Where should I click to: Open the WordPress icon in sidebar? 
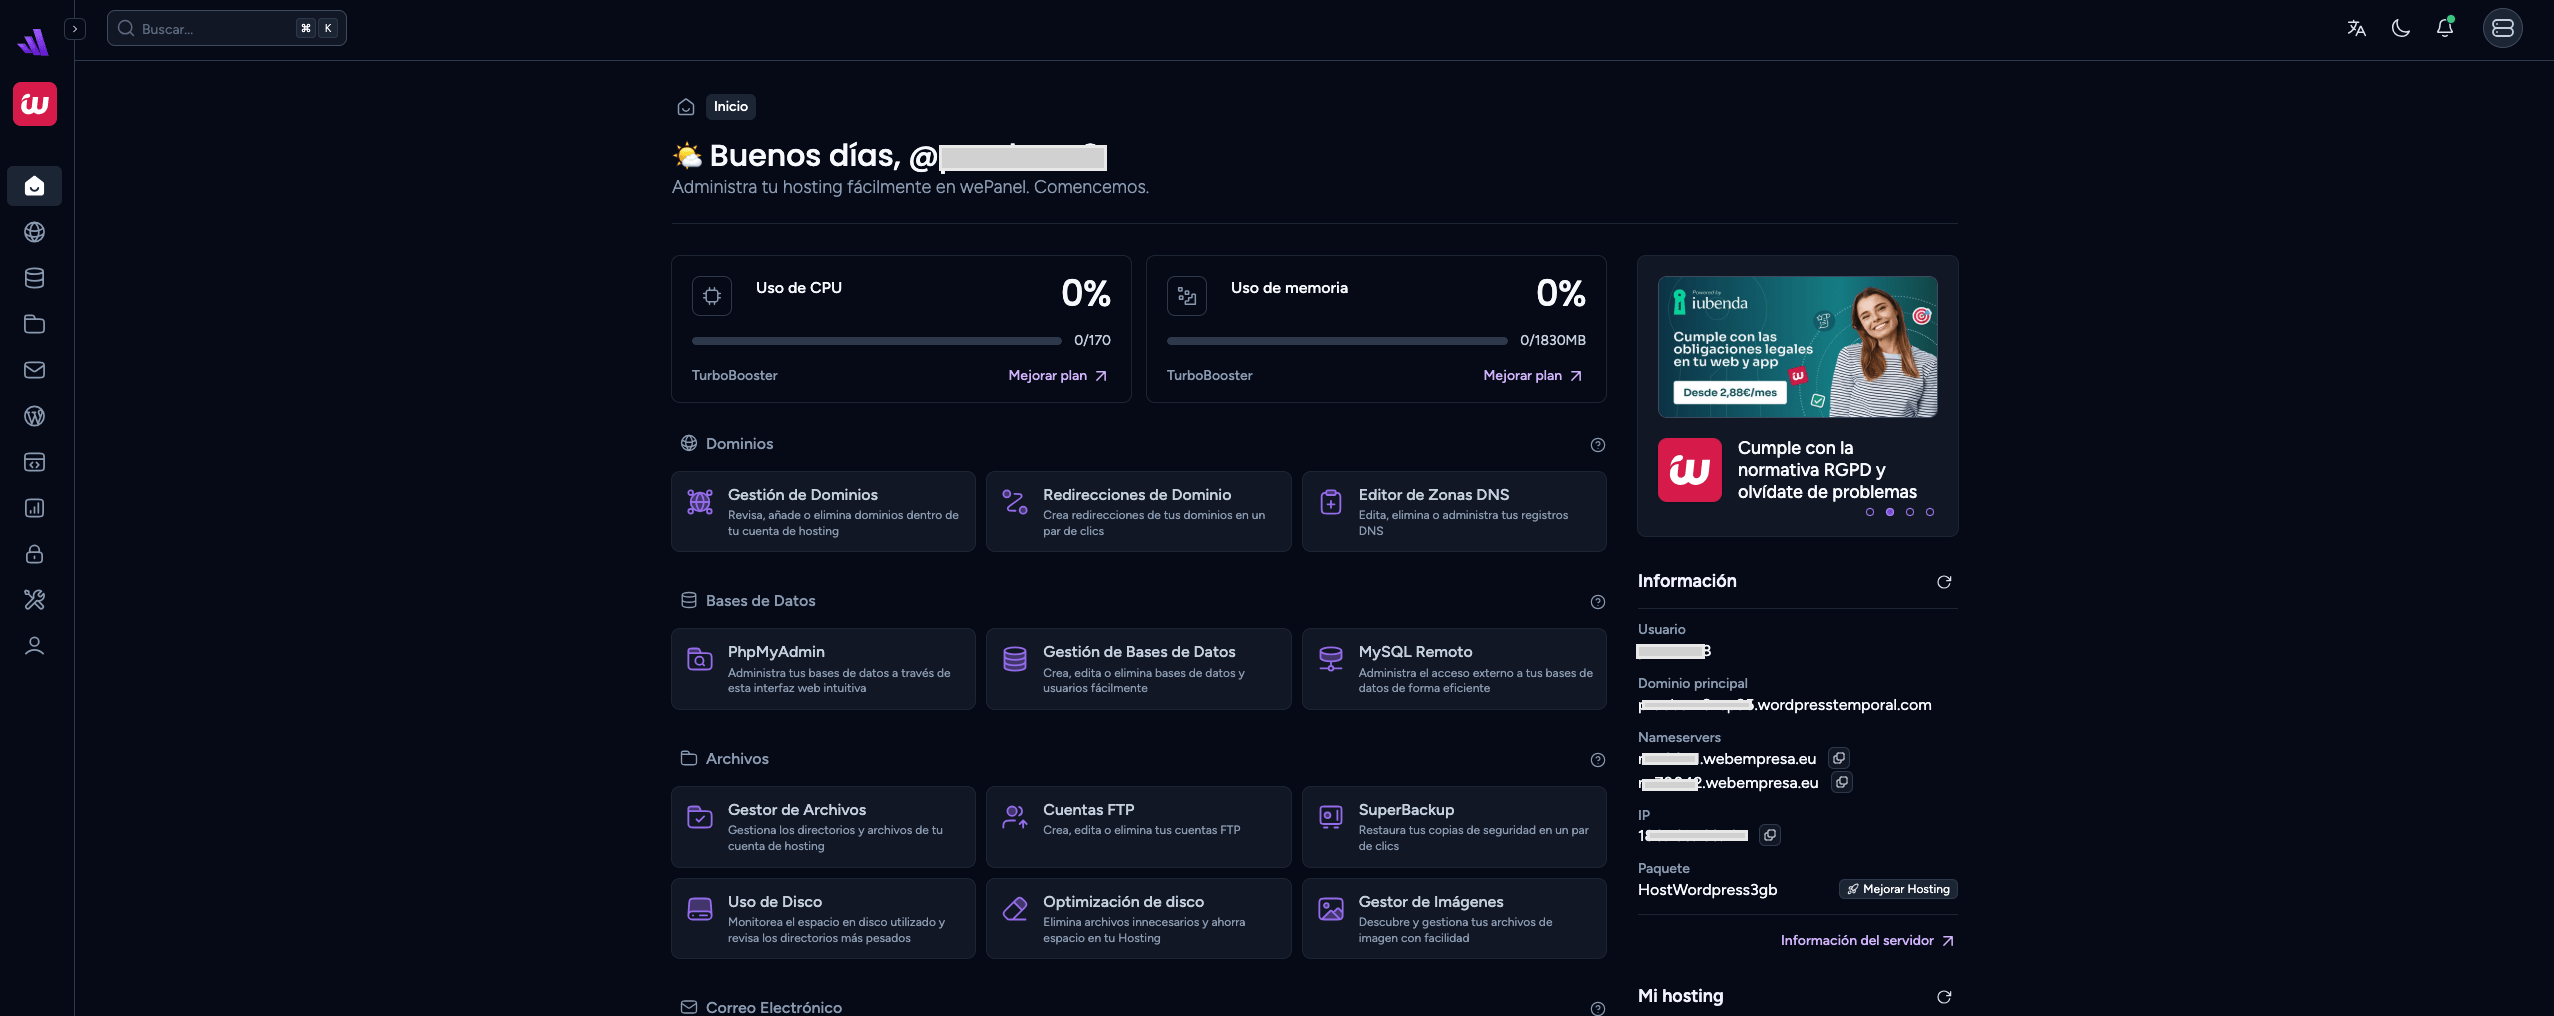click(x=34, y=416)
